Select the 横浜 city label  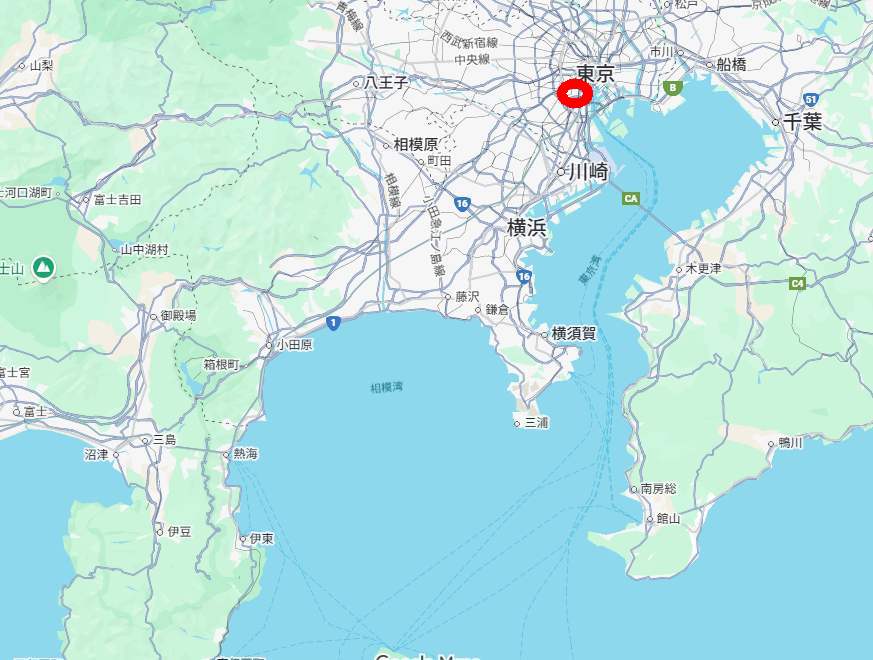(526, 228)
